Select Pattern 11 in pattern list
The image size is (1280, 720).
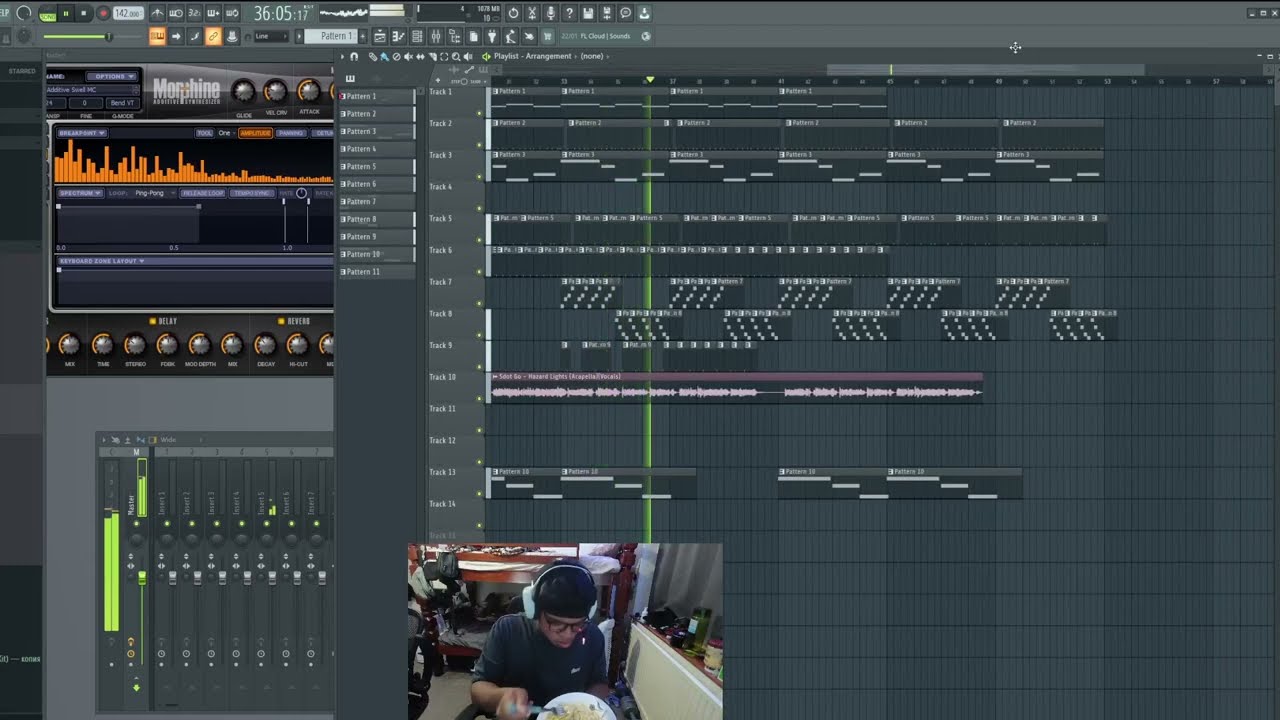pyautogui.click(x=376, y=272)
